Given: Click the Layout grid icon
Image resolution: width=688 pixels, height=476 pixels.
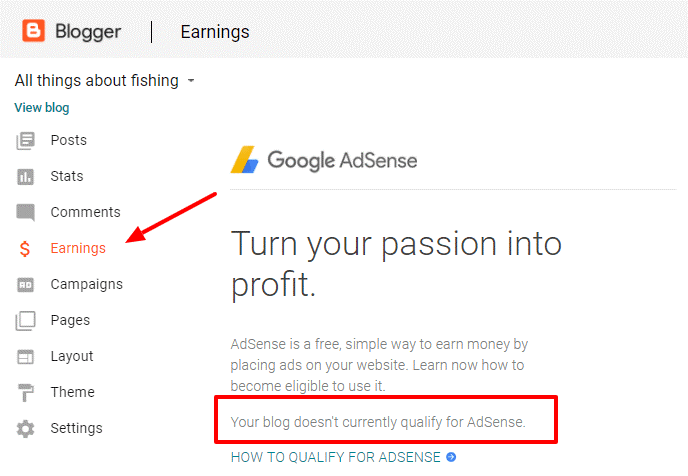Looking at the screenshot, I should click(25, 357).
